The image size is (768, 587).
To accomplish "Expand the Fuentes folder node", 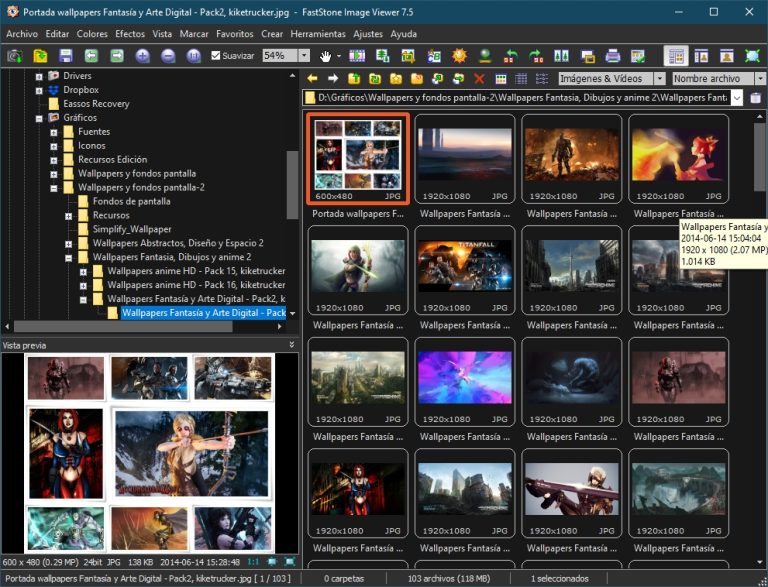I will point(54,132).
